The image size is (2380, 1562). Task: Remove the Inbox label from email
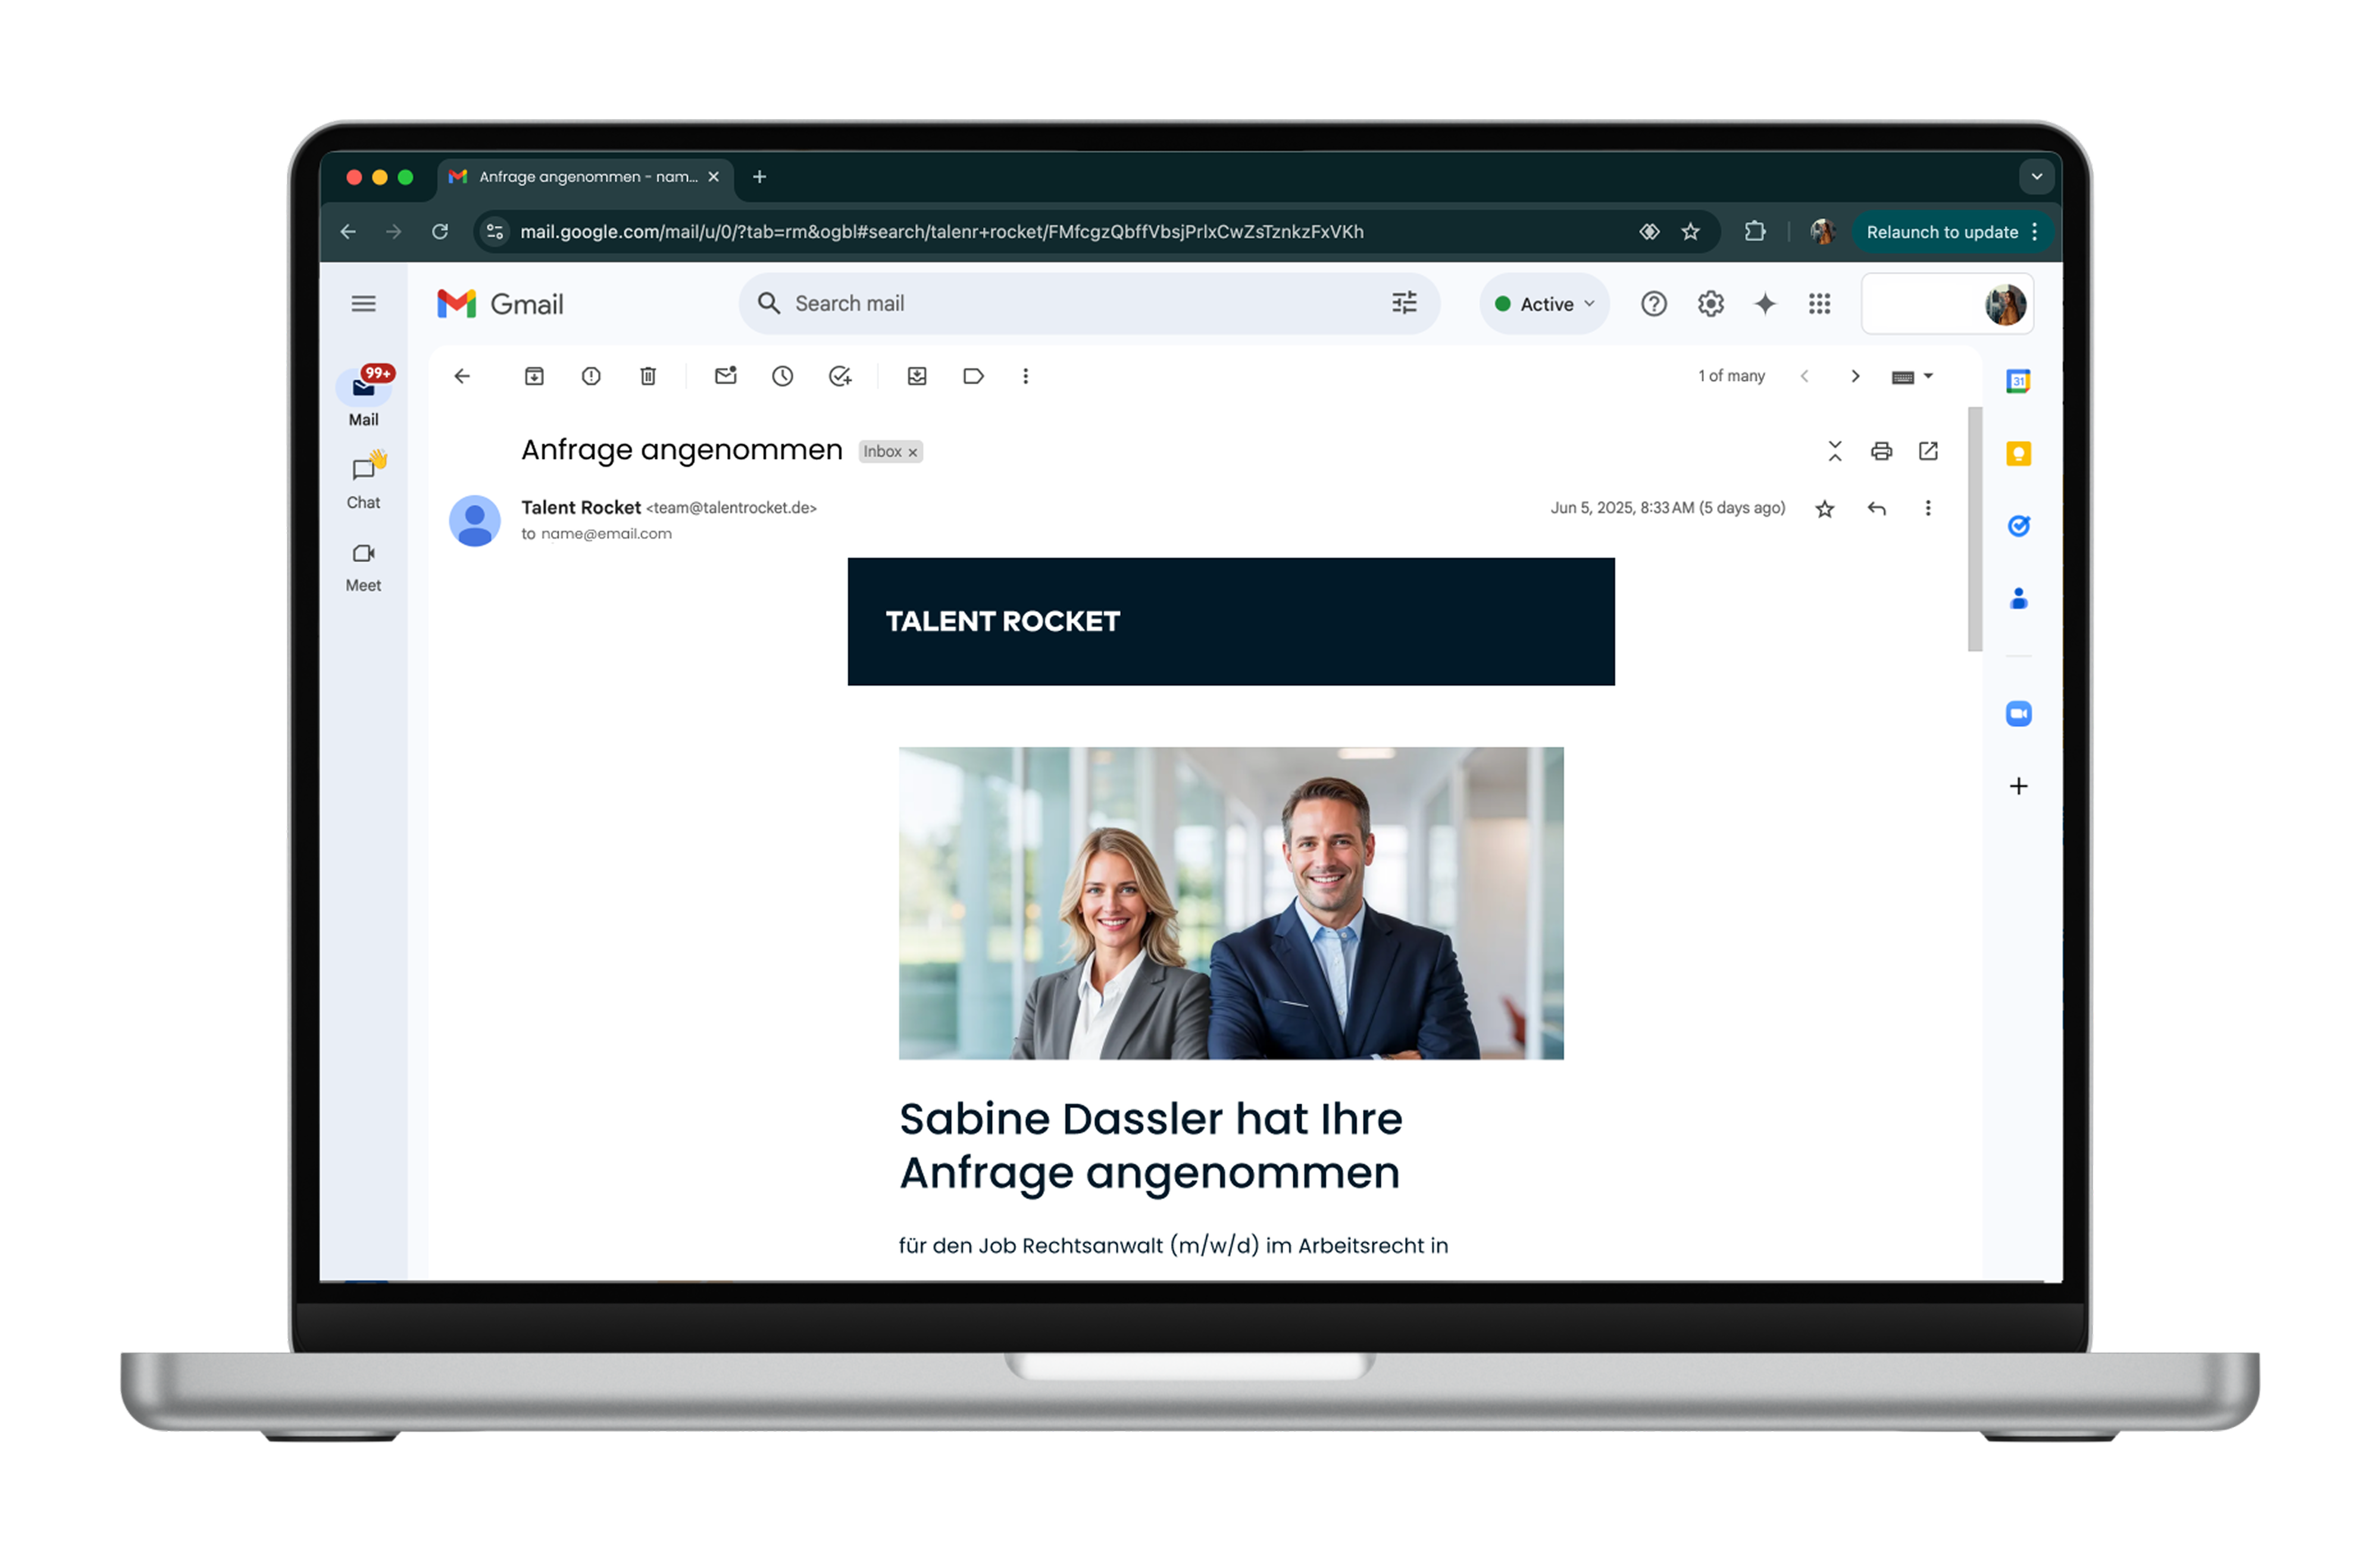(913, 453)
